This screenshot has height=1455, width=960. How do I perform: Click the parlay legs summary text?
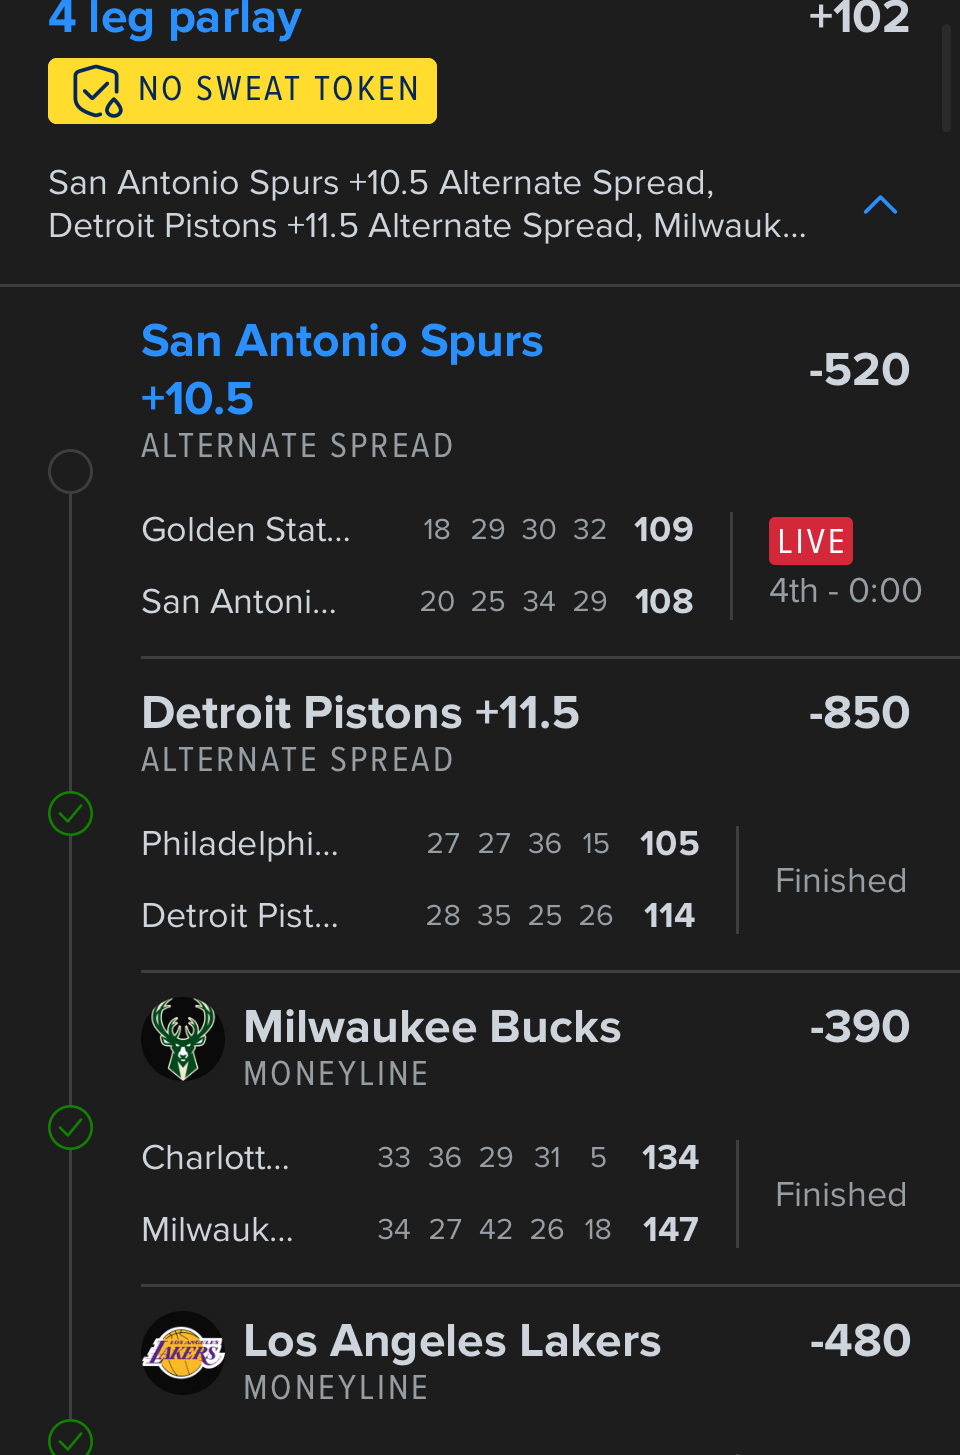427,204
